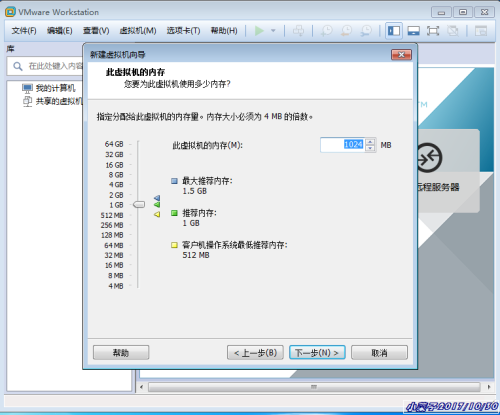Click the VMware Workstation title bar icon
500x415 pixels.
[x=10, y=12]
